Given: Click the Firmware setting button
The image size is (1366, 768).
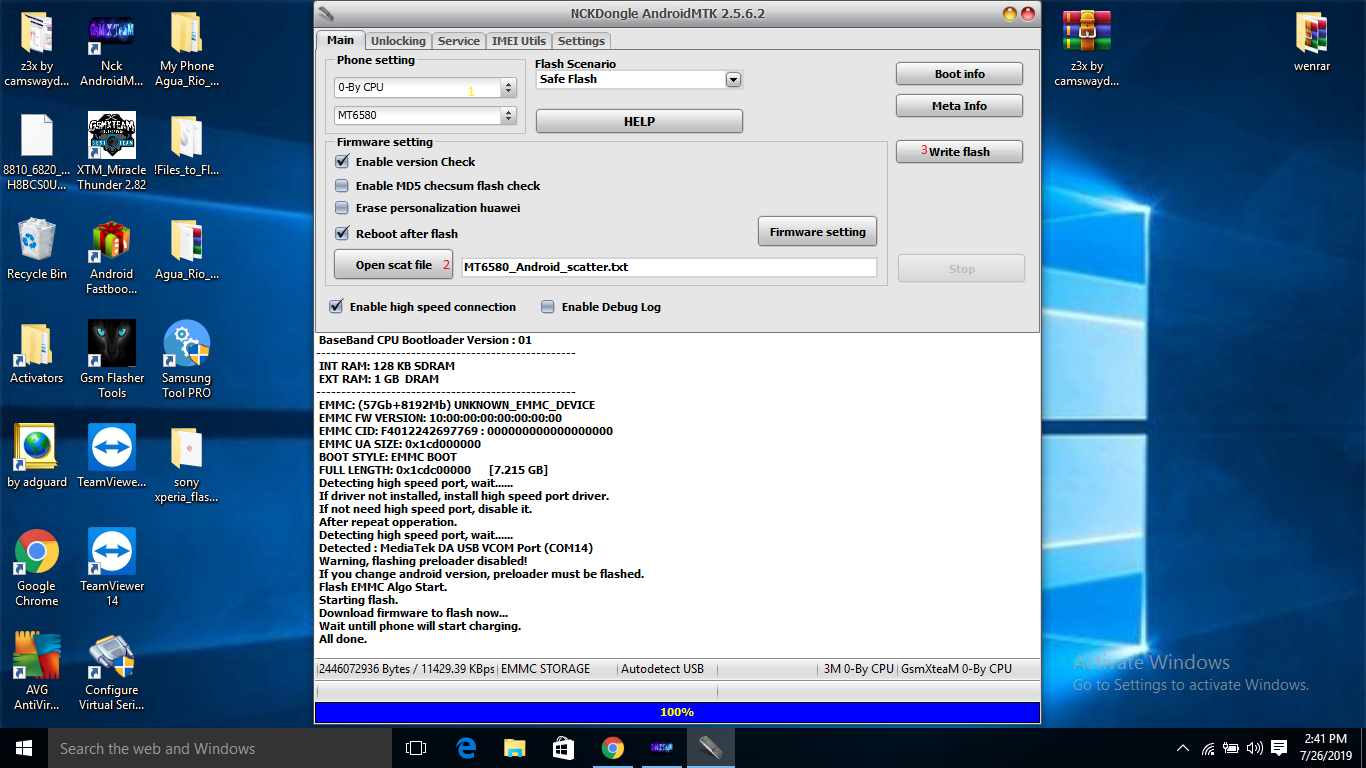Looking at the screenshot, I should click(817, 232).
